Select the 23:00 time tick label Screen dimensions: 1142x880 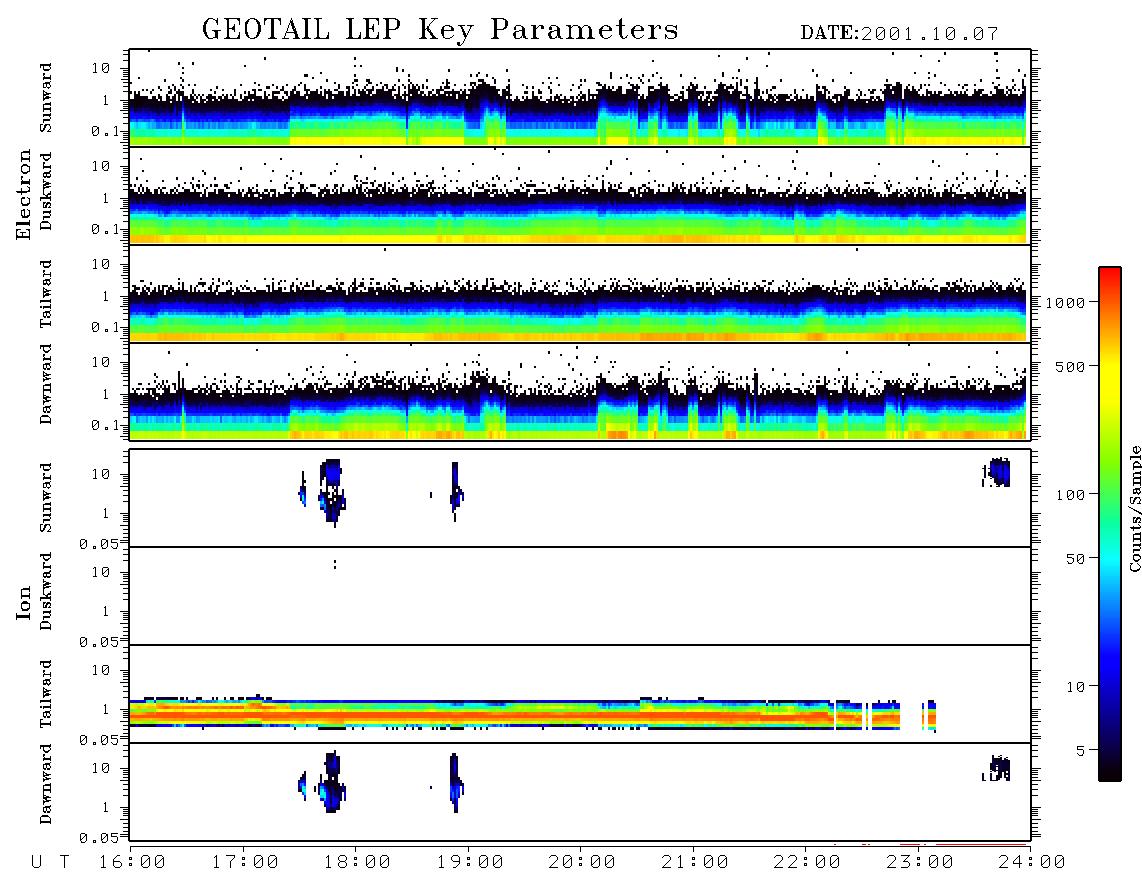(920, 863)
